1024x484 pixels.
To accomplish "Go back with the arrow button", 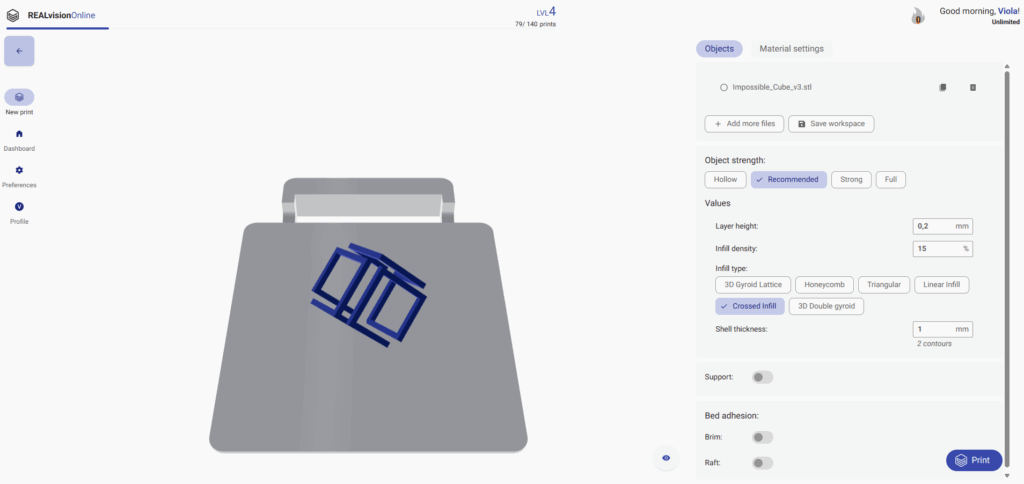I will pyautogui.click(x=19, y=51).
